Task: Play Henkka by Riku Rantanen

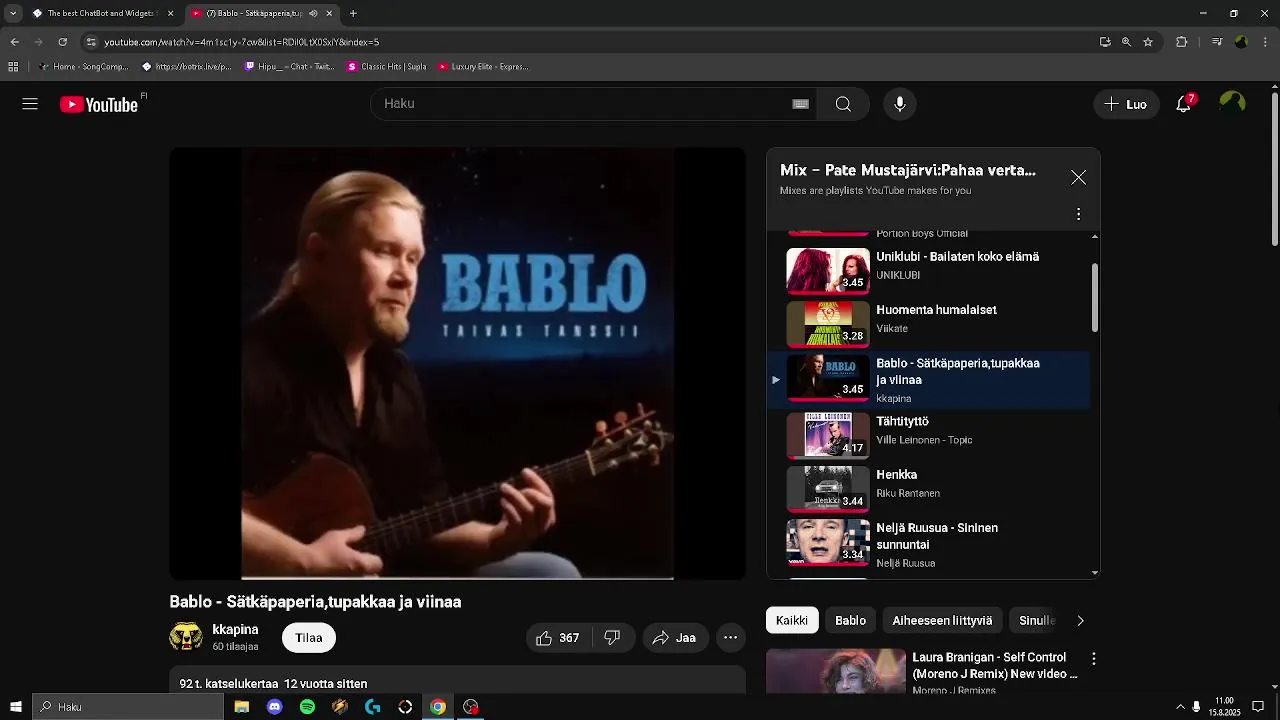Action: 930,488
